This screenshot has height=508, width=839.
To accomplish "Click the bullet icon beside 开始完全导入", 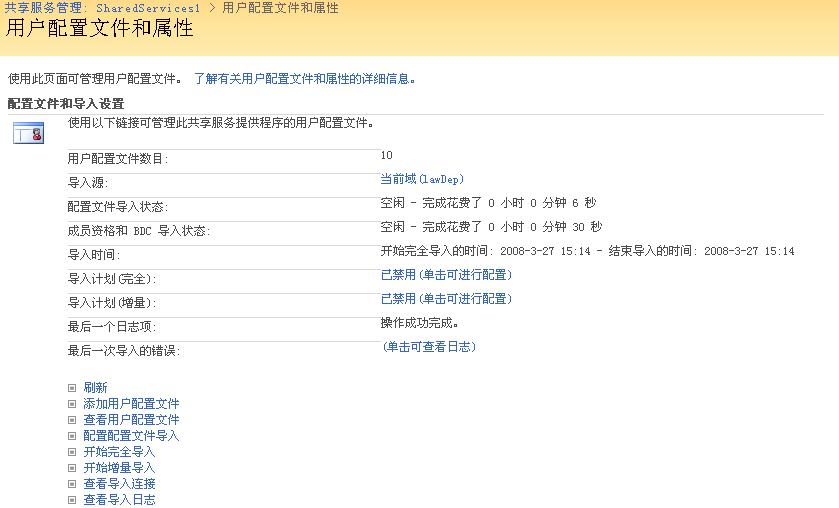I will pos(72,452).
